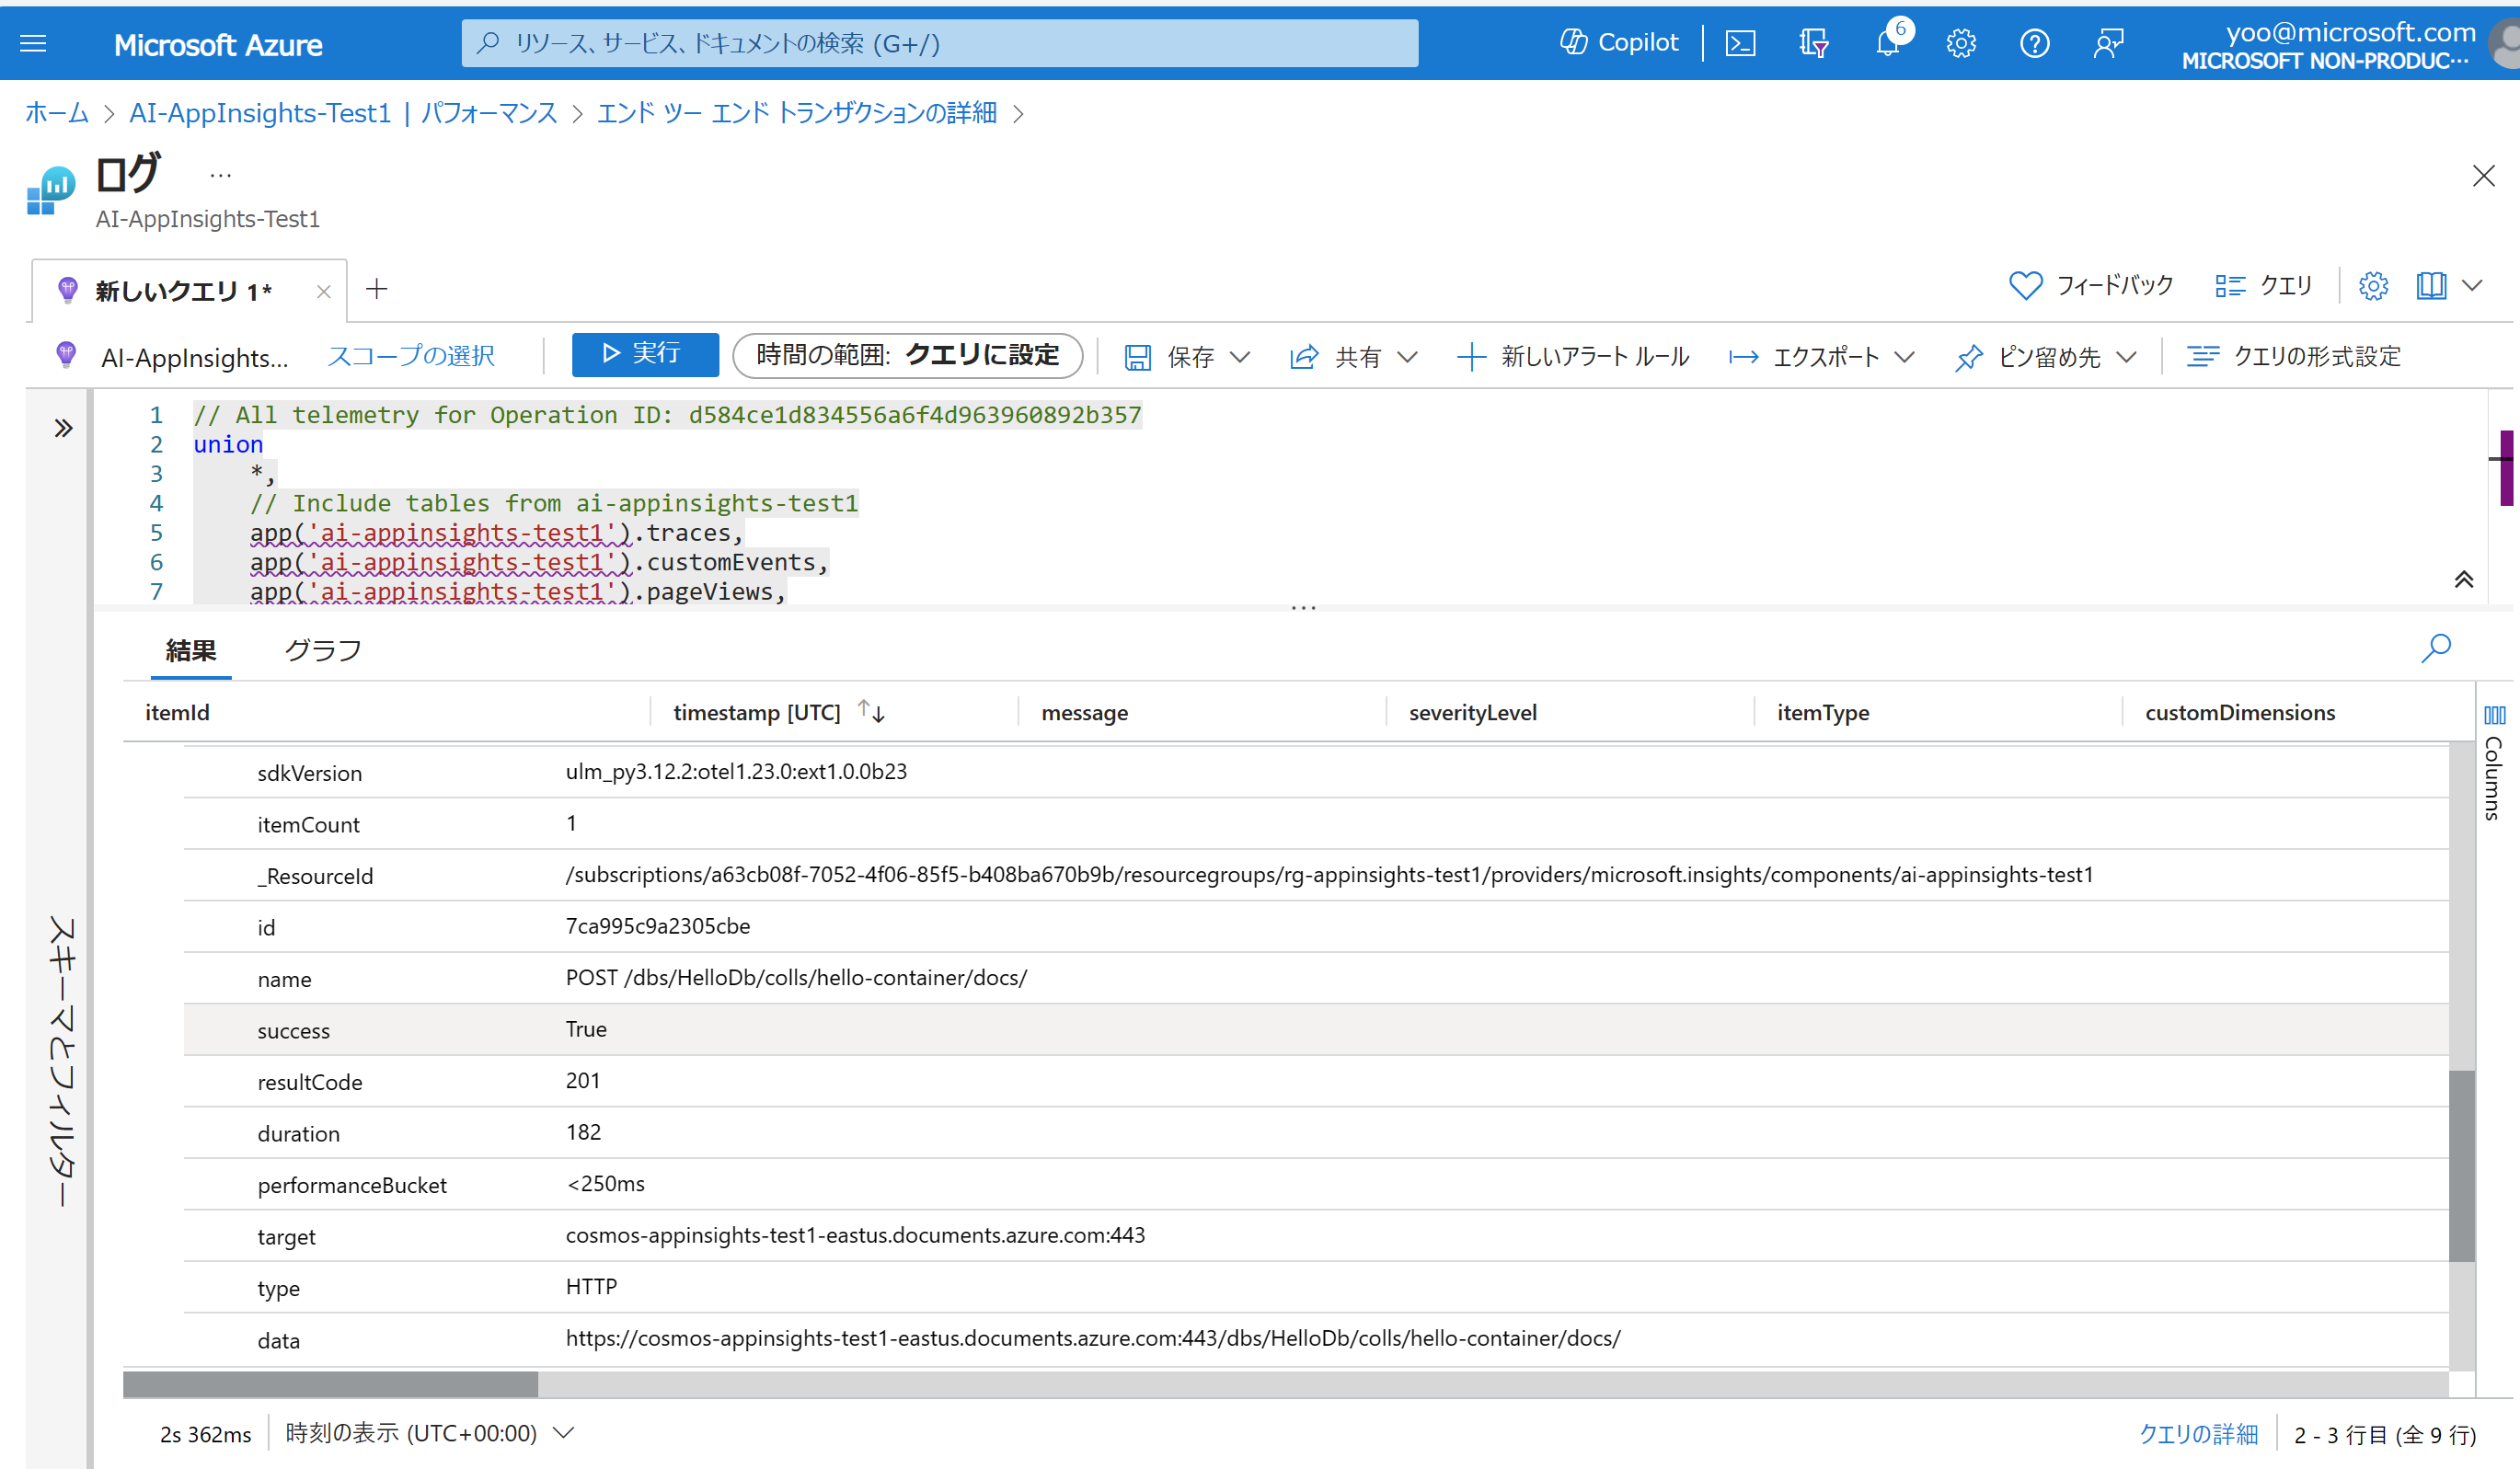Open the help question mark menu
The width and height of the screenshot is (2520, 1469).
[x=2035, y=43]
